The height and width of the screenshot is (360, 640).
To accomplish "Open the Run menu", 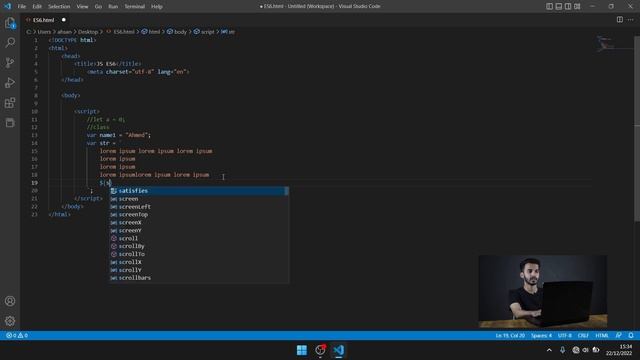I will click(x=113, y=7).
